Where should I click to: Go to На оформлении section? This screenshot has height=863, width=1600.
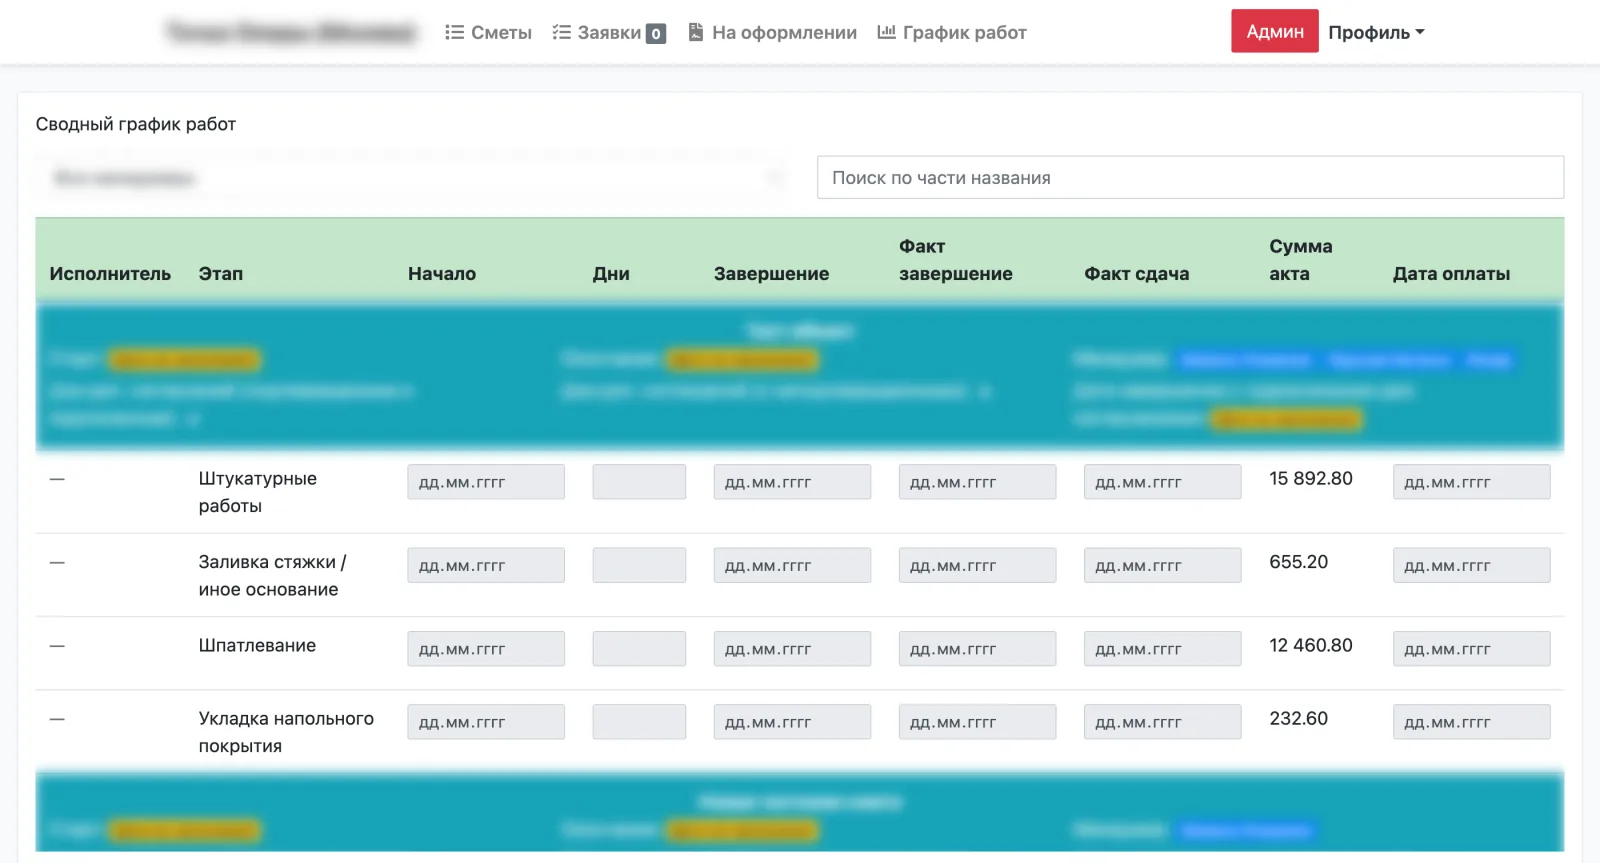pyautogui.click(x=772, y=32)
